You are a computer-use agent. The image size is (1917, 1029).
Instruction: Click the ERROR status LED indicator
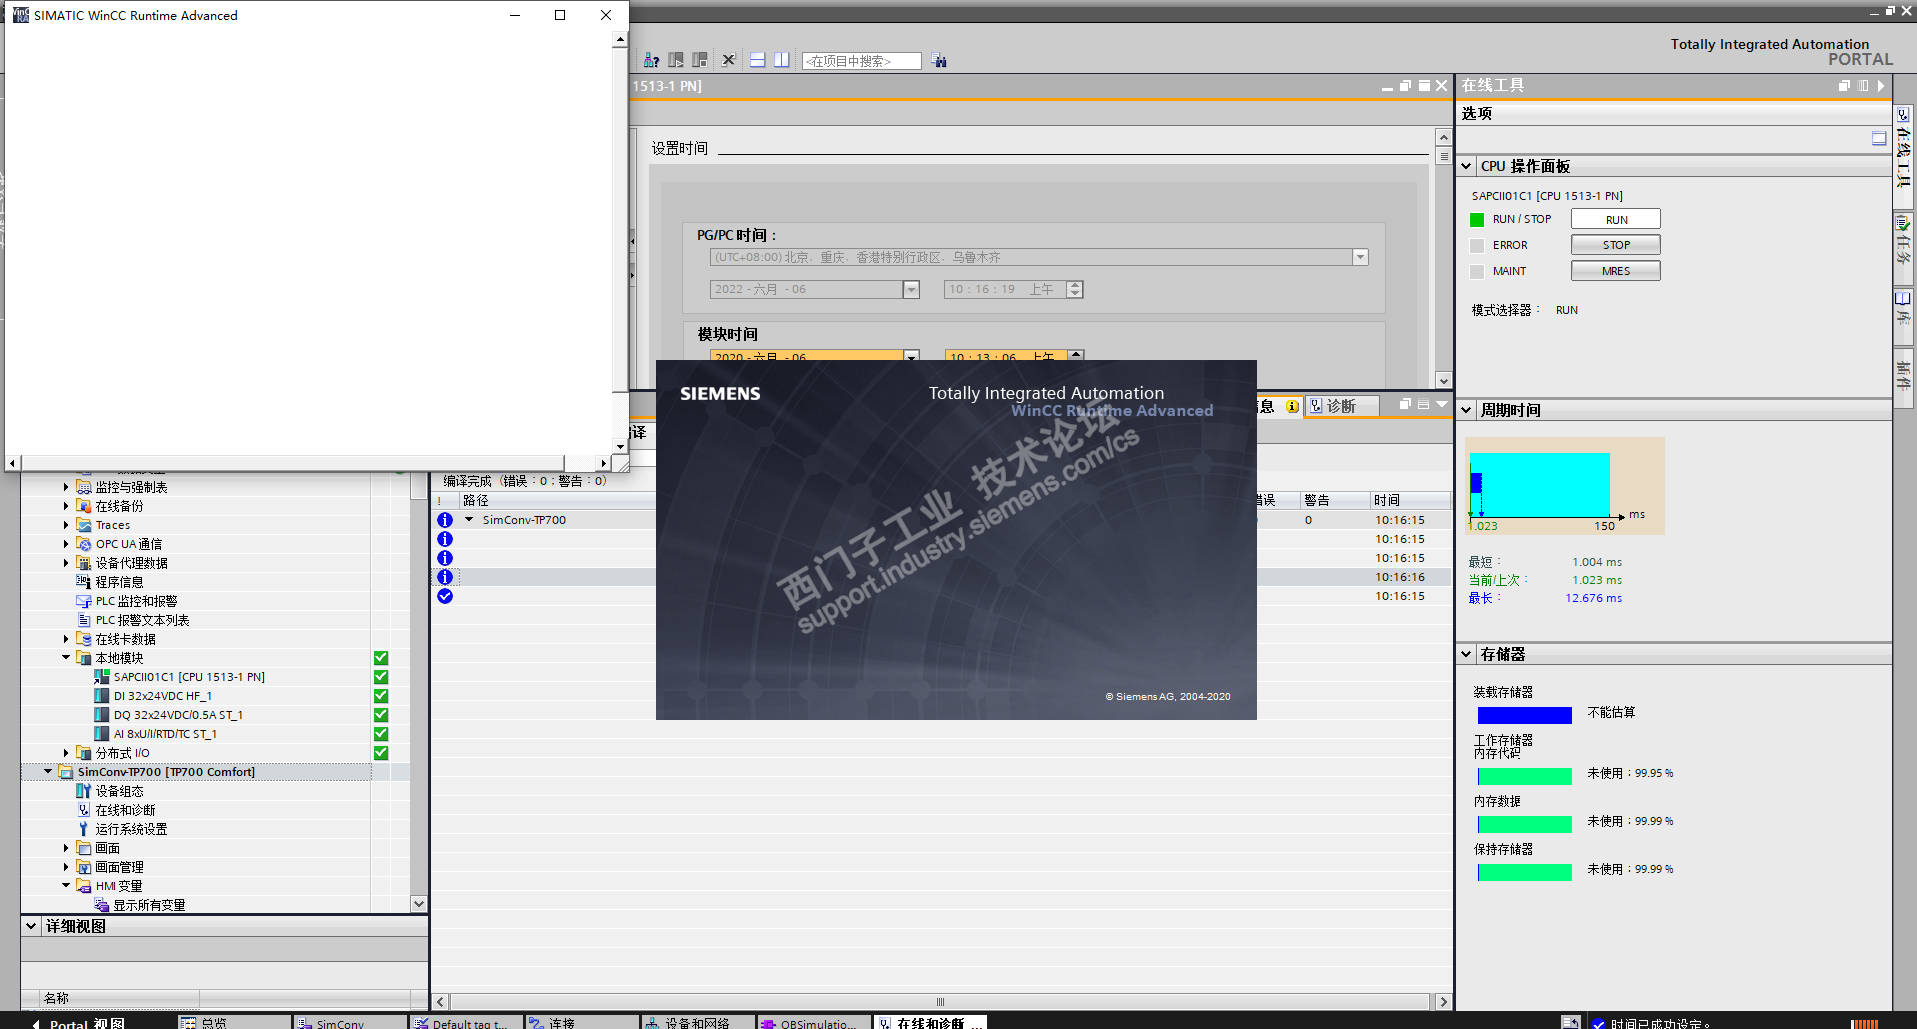[1477, 246]
